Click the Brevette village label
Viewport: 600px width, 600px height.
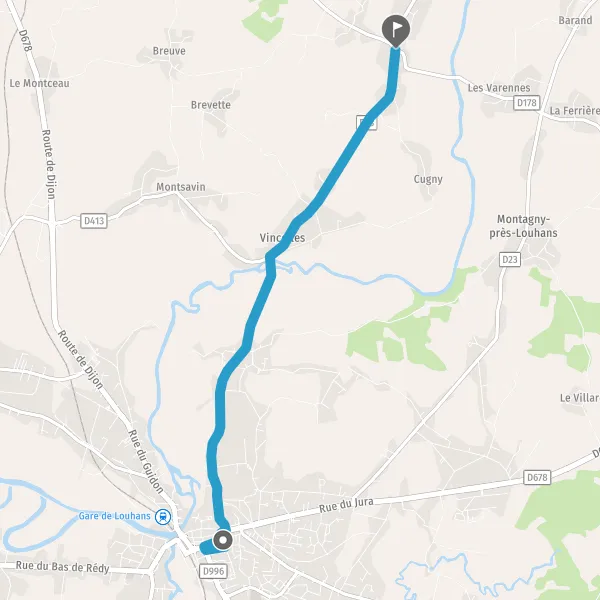click(211, 105)
